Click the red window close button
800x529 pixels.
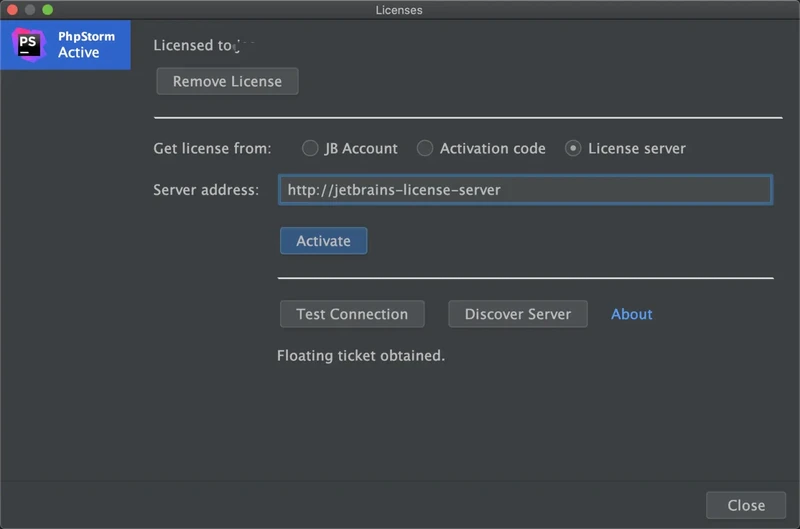(x=12, y=10)
